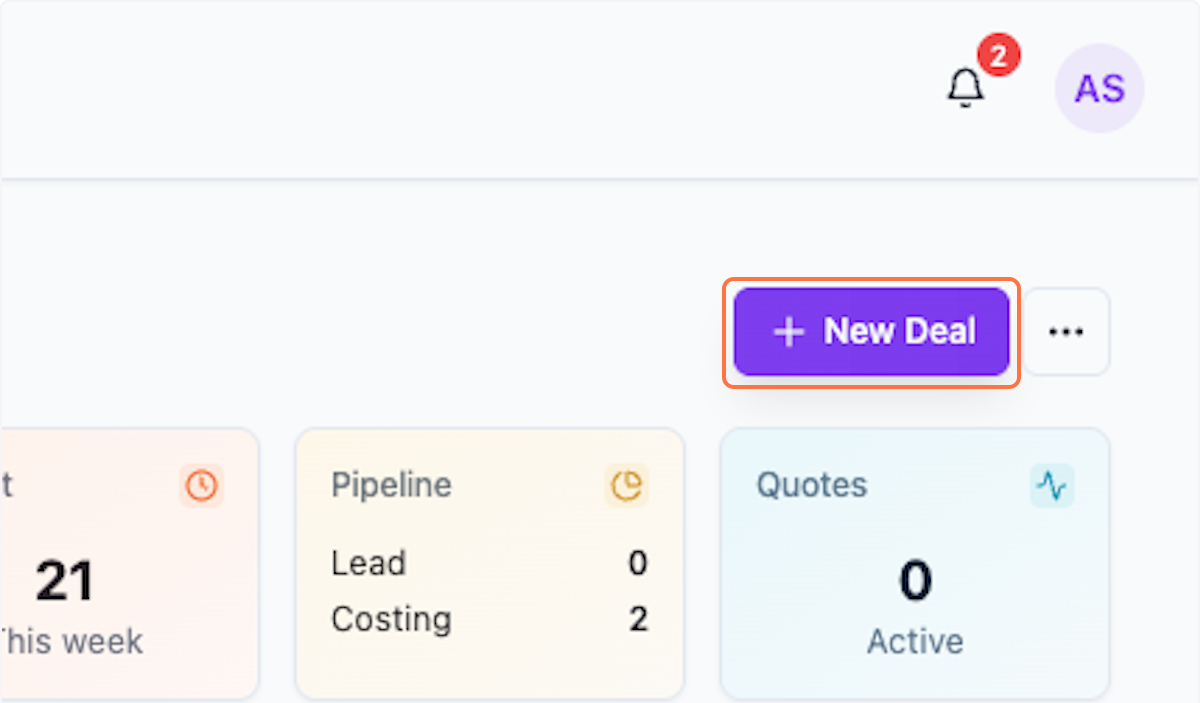
Task: Open the notifications bell
Action: 965,88
